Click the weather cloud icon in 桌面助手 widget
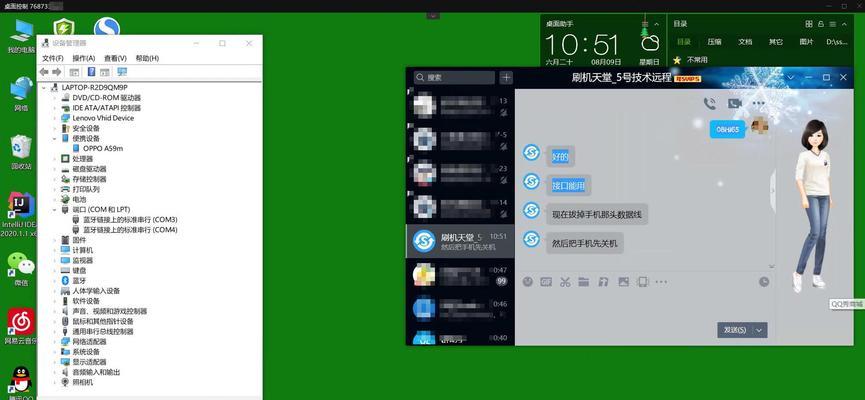 tap(650, 44)
